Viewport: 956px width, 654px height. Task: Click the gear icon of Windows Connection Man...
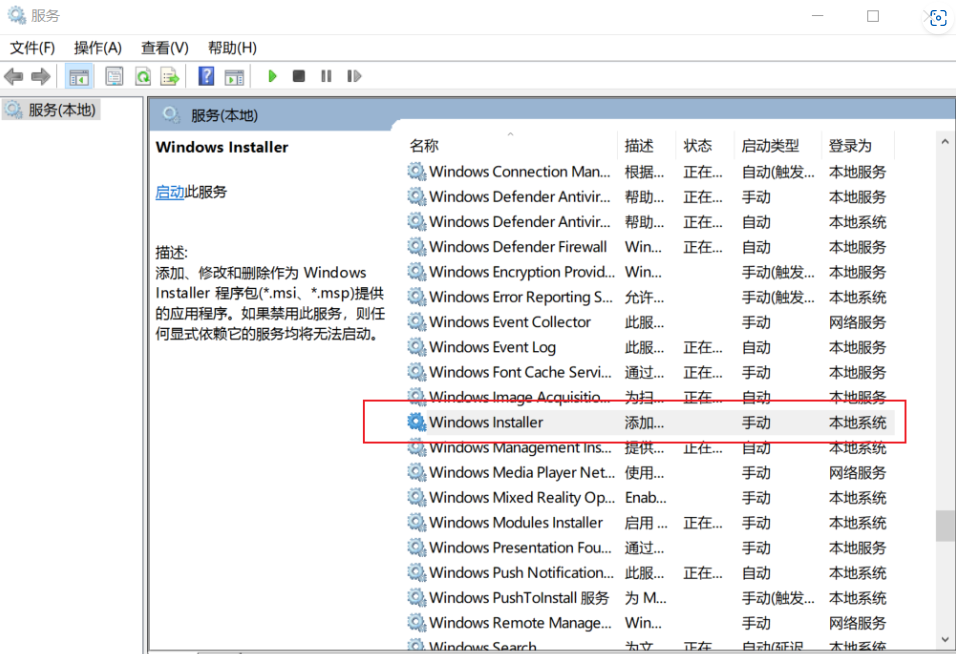(417, 172)
